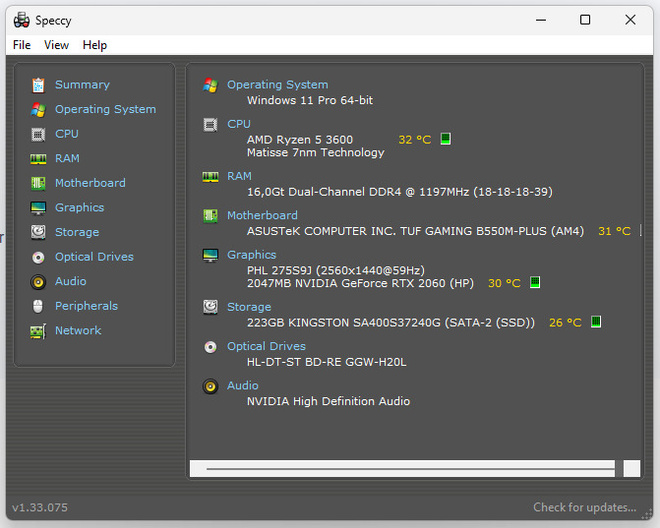Click the green CPU temperature indicator icon

446,139
